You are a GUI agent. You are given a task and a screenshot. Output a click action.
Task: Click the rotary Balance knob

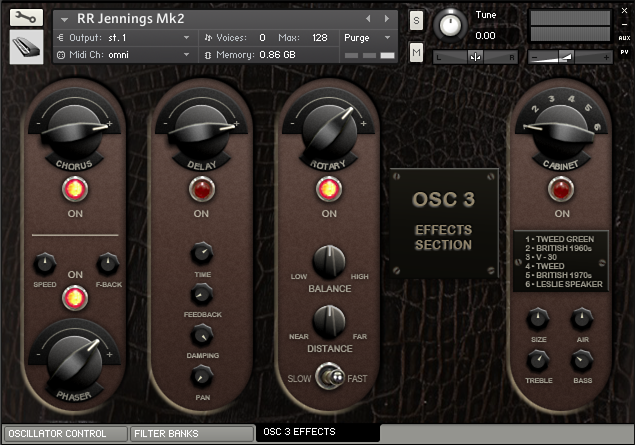click(x=329, y=262)
